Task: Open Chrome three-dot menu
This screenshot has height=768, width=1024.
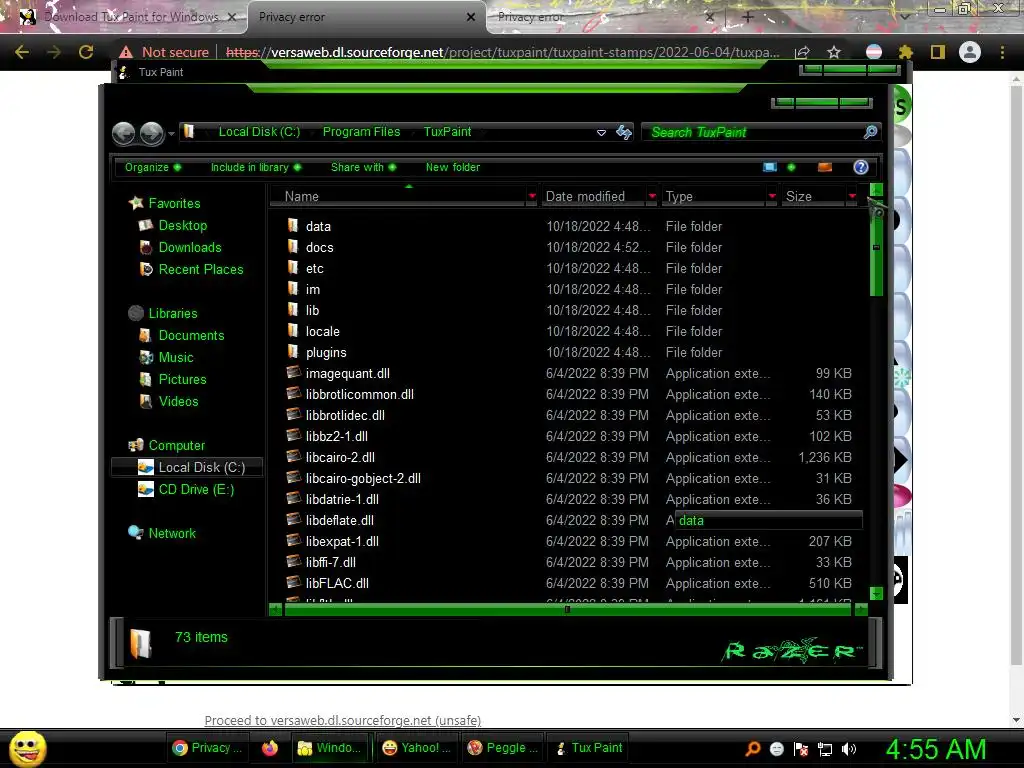Action: (x=1002, y=52)
